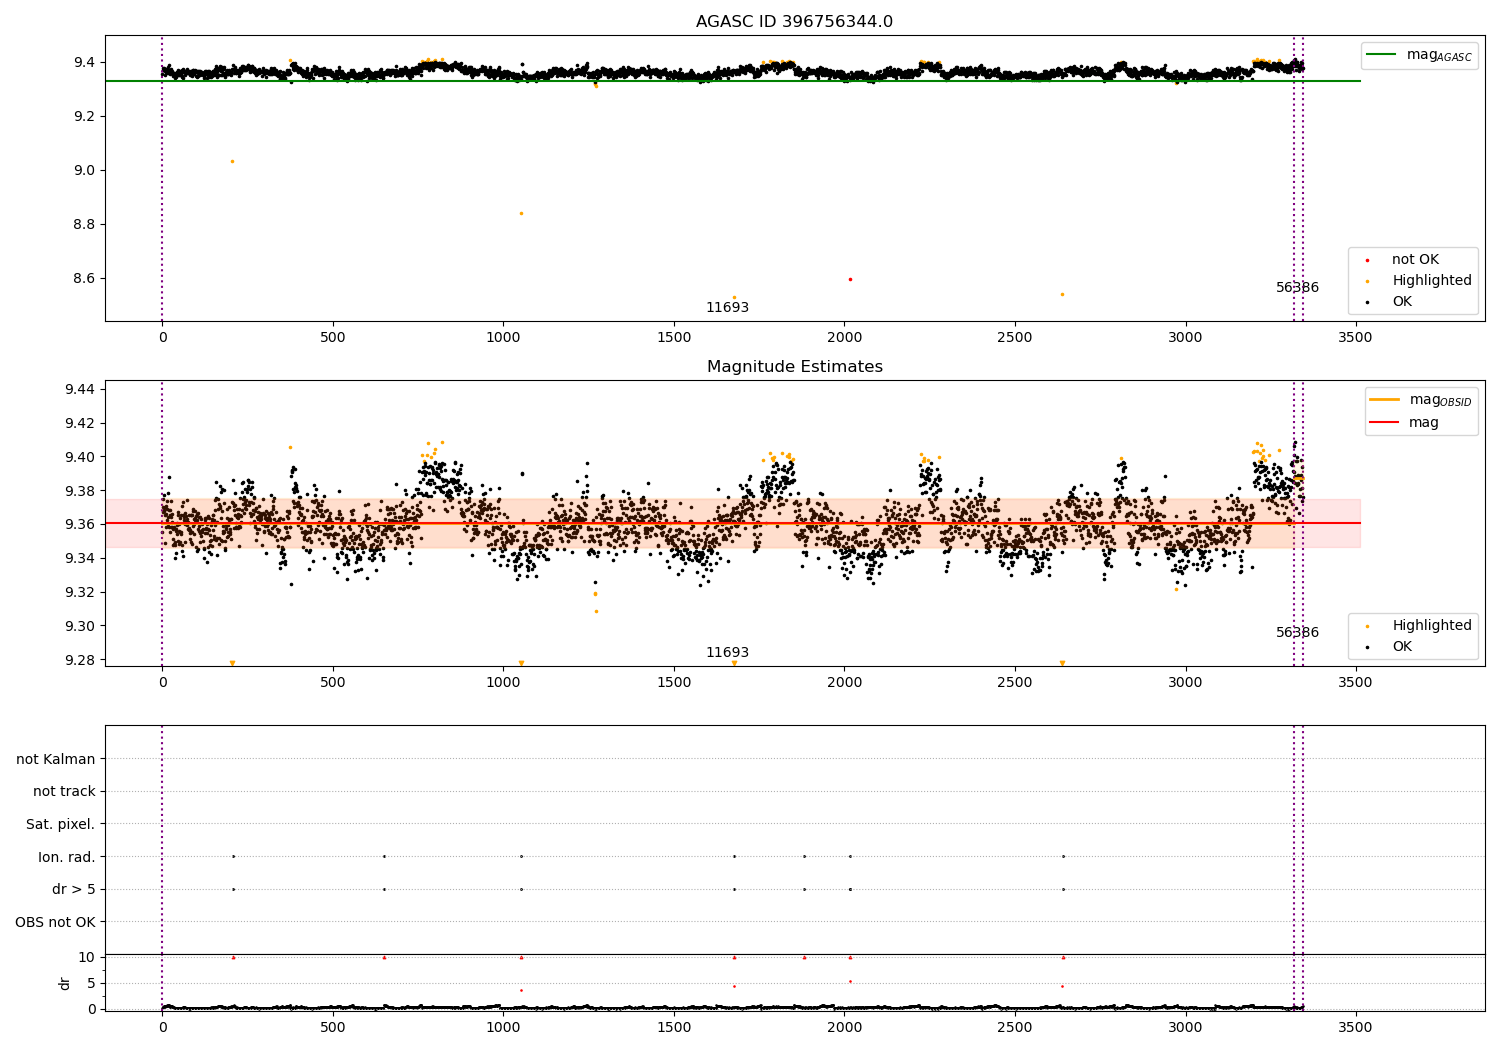
Task: Click the 10 tick label on dr axis
Action: pos(87,957)
